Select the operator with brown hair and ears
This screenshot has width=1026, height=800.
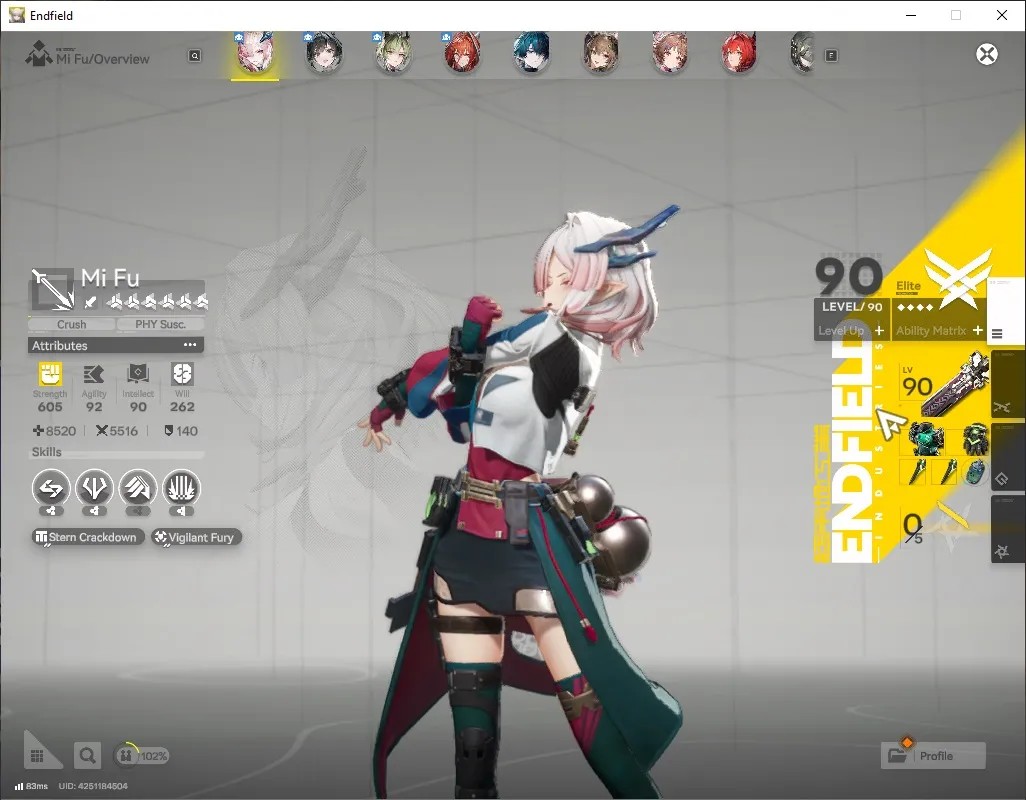600,53
